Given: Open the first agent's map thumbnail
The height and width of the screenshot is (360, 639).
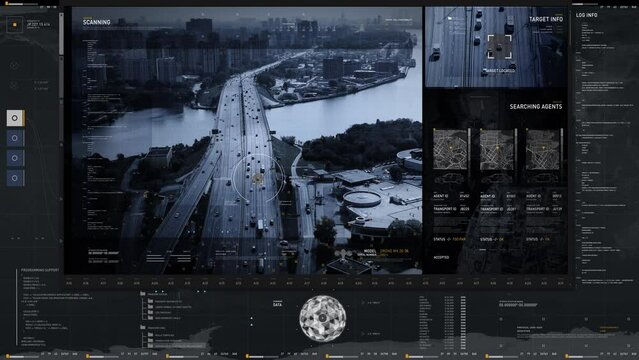Looking at the screenshot, I should pyautogui.click(x=450, y=150).
